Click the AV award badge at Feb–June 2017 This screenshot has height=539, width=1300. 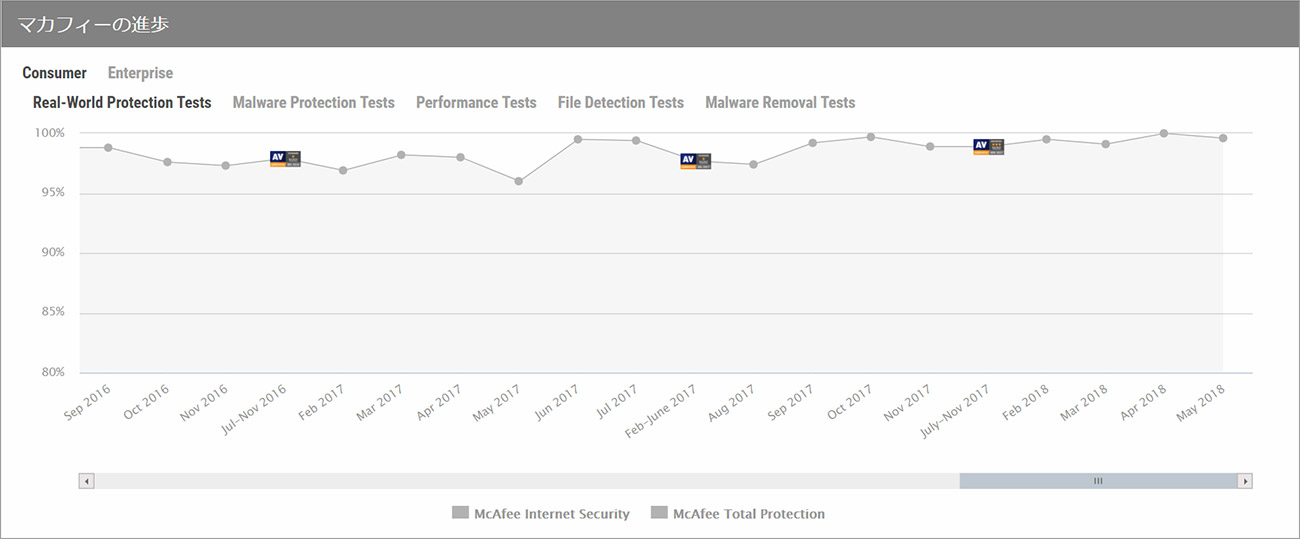tap(695, 161)
